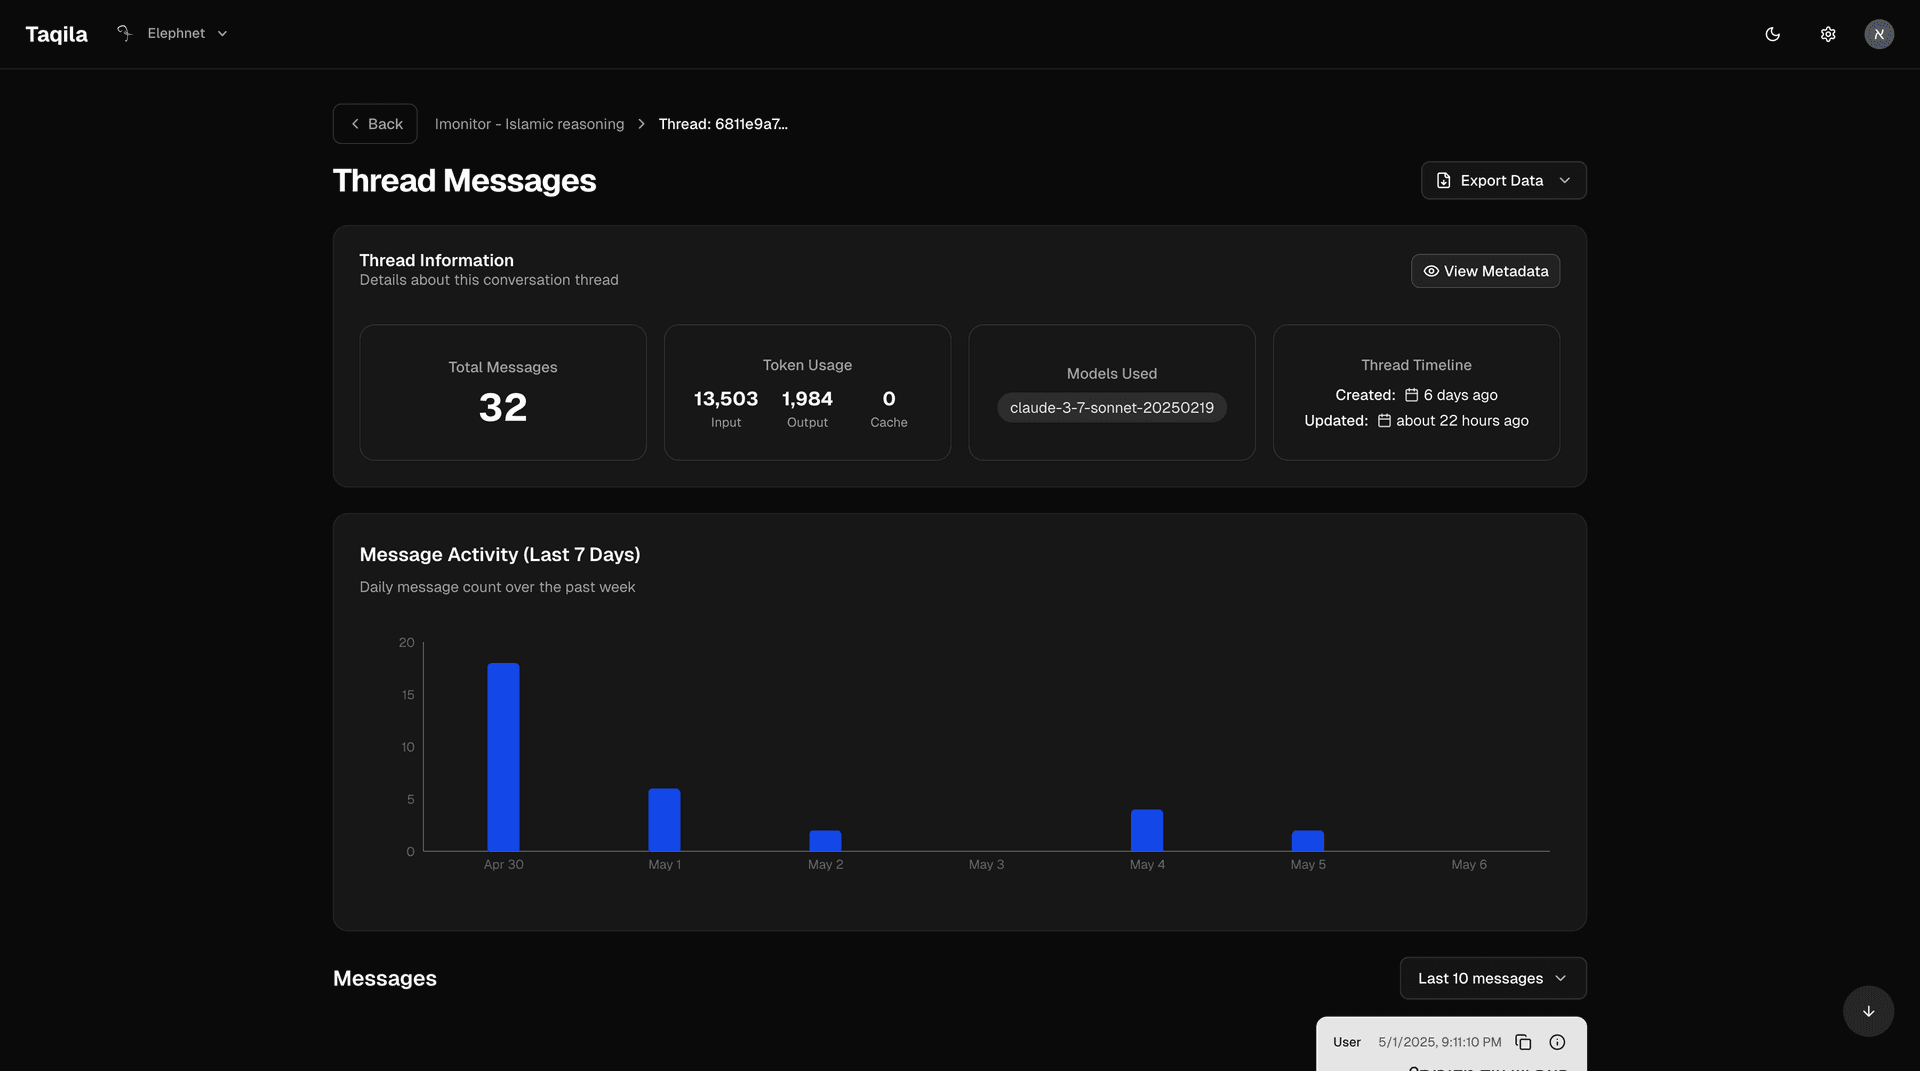Image resolution: width=1920 pixels, height=1071 pixels.
Task: Click the profile avatar in the top bar
Action: pos(1879,33)
